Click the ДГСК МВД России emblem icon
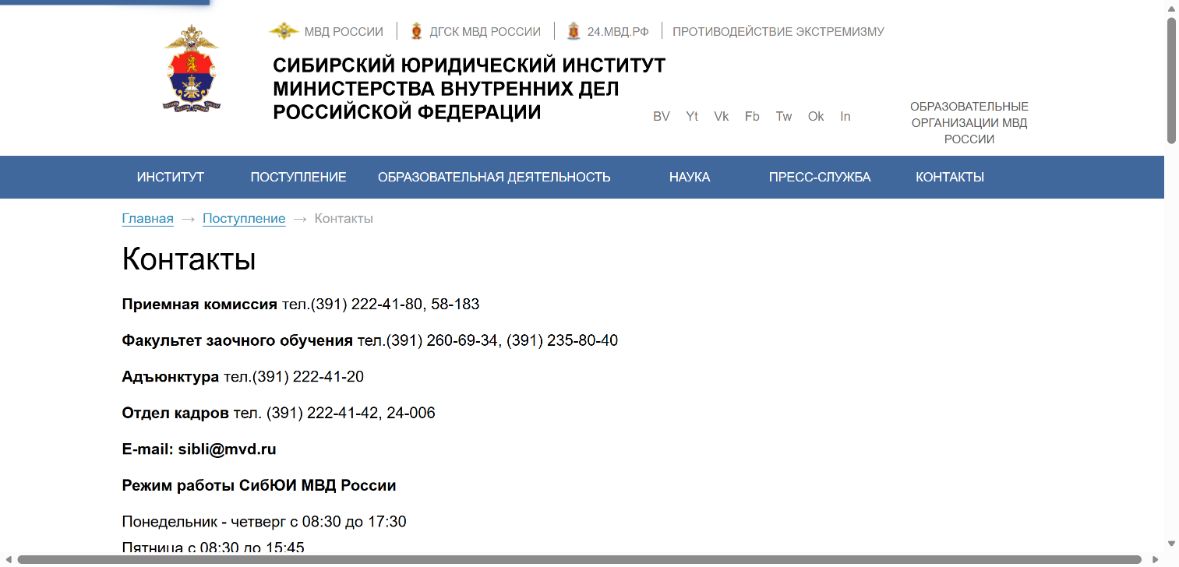This screenshot has width=1179, height=567. [x=416, y=32]
